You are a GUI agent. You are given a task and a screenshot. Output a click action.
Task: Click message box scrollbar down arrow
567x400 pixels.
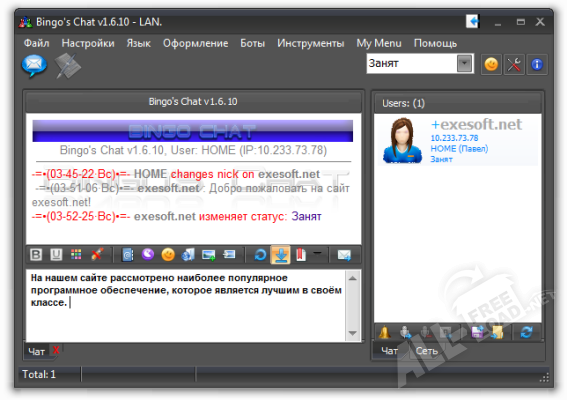point(353,333)
